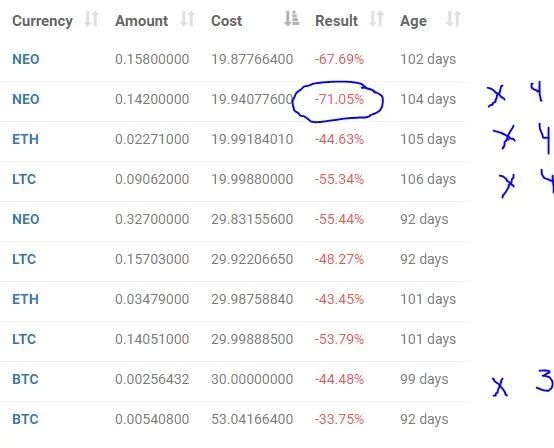Toggle the Cost column sort icon
Image resolution: width=554 pixels, height=448 pixels.
coord(292,19)
